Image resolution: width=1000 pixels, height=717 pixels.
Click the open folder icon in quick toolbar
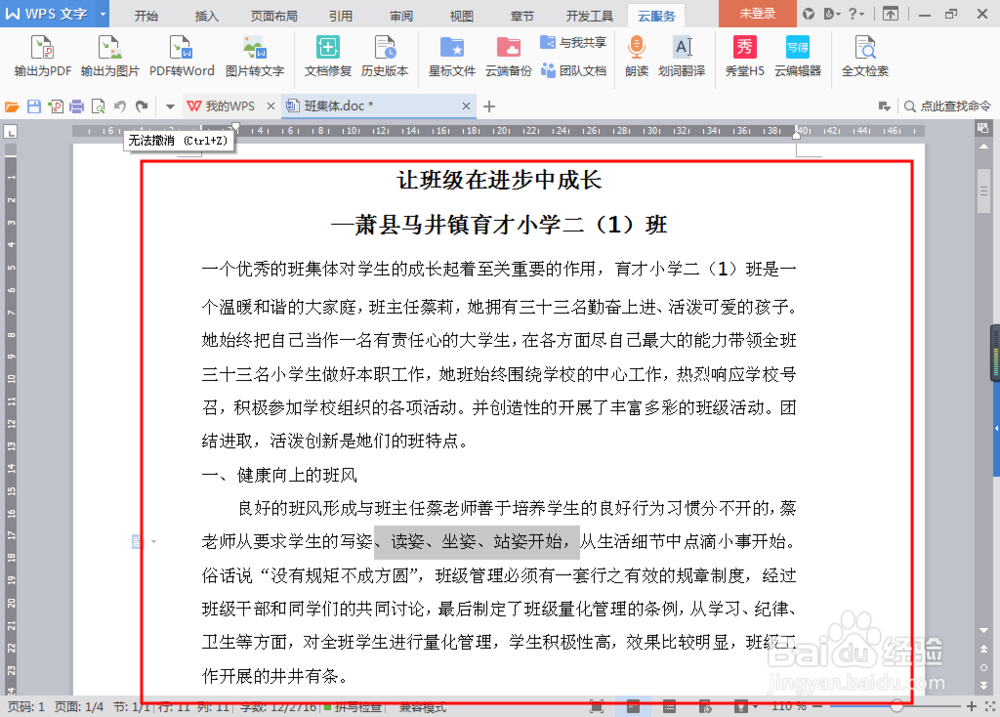click(11, 107)
